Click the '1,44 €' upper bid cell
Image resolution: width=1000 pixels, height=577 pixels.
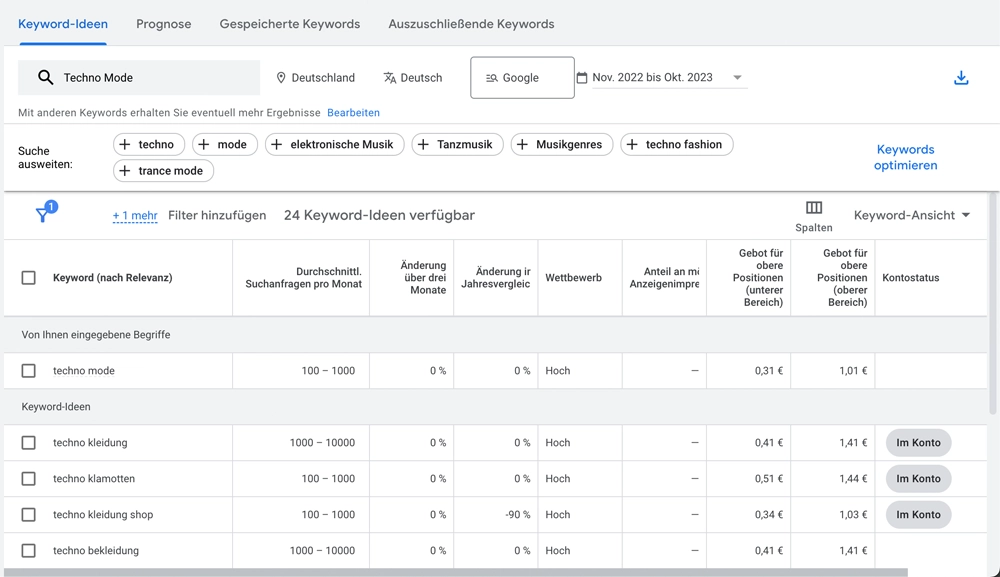(x=853, y=479)
